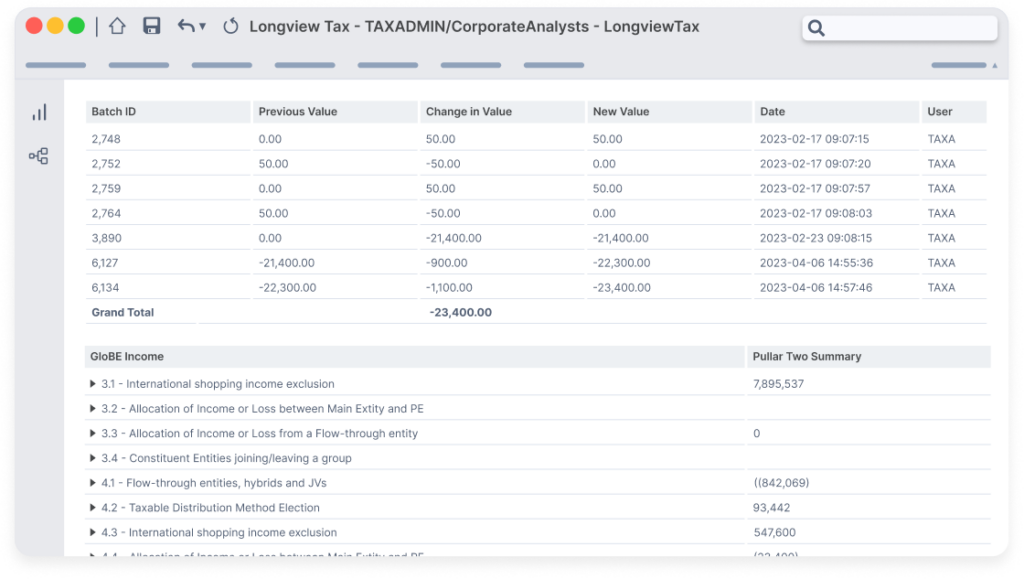Click the Save icon

tap(150, 26)
